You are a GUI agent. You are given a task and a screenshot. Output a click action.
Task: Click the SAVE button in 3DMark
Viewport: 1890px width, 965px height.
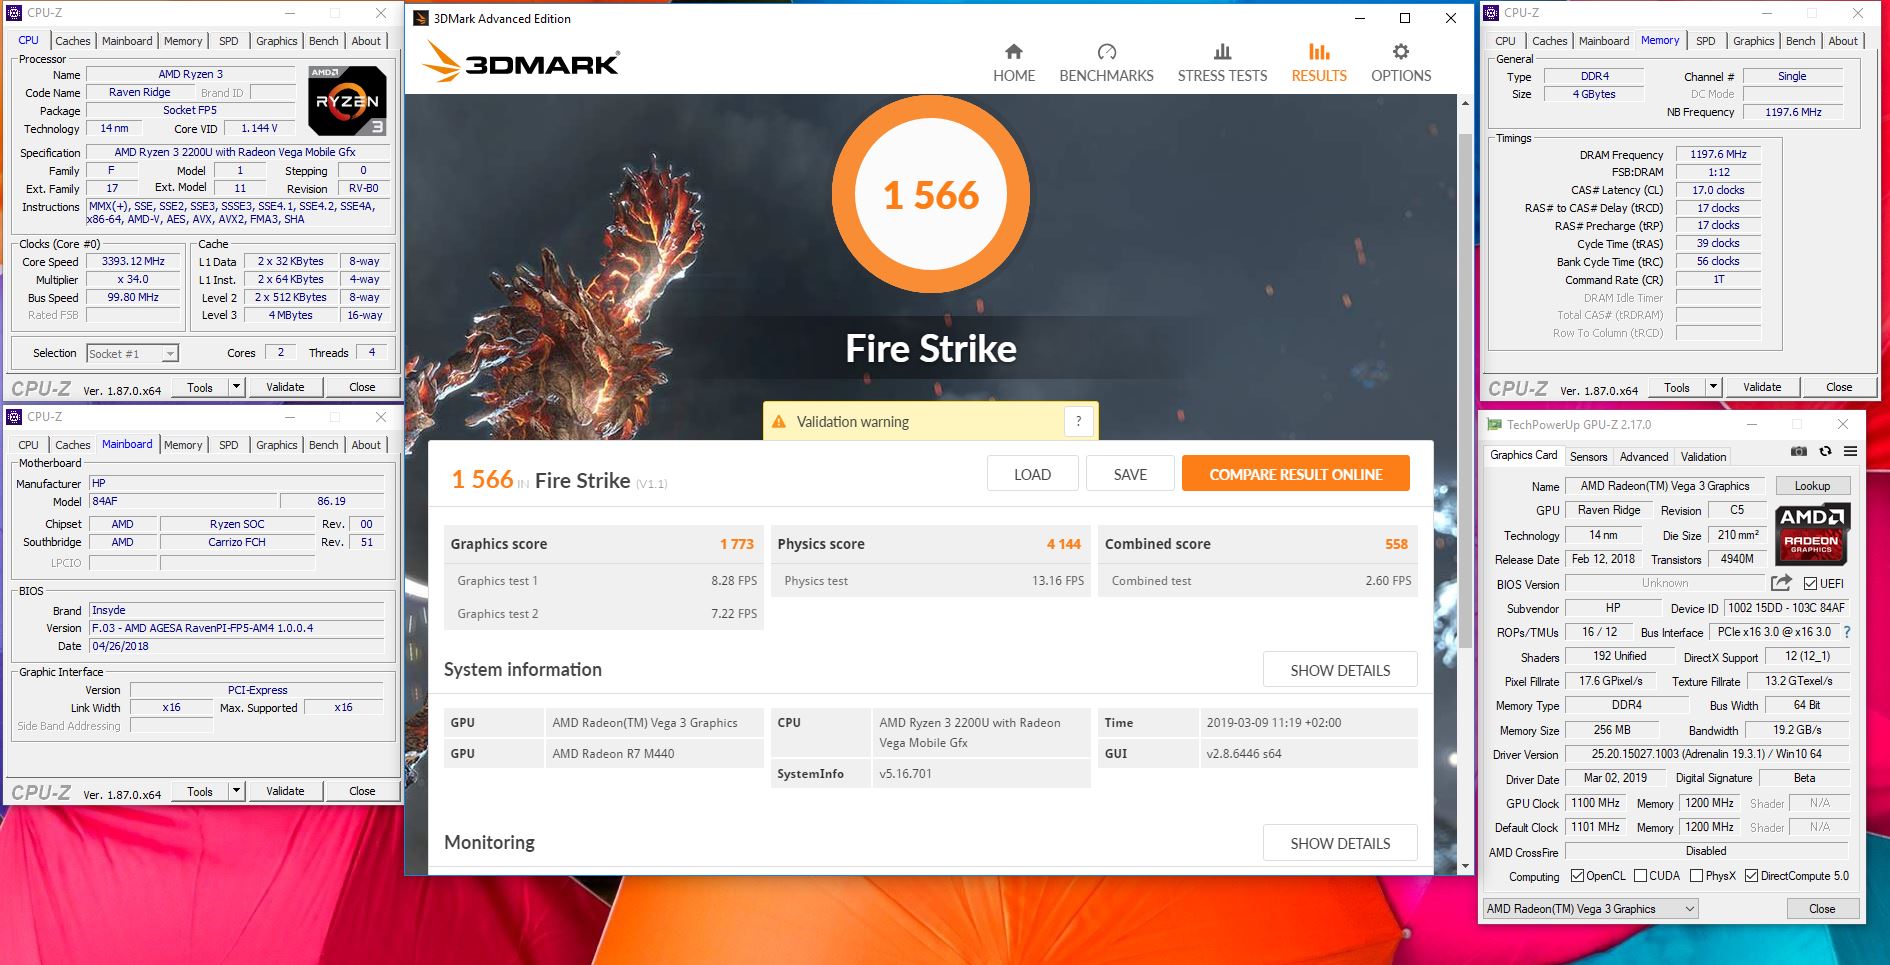(x=1130, y=474)
